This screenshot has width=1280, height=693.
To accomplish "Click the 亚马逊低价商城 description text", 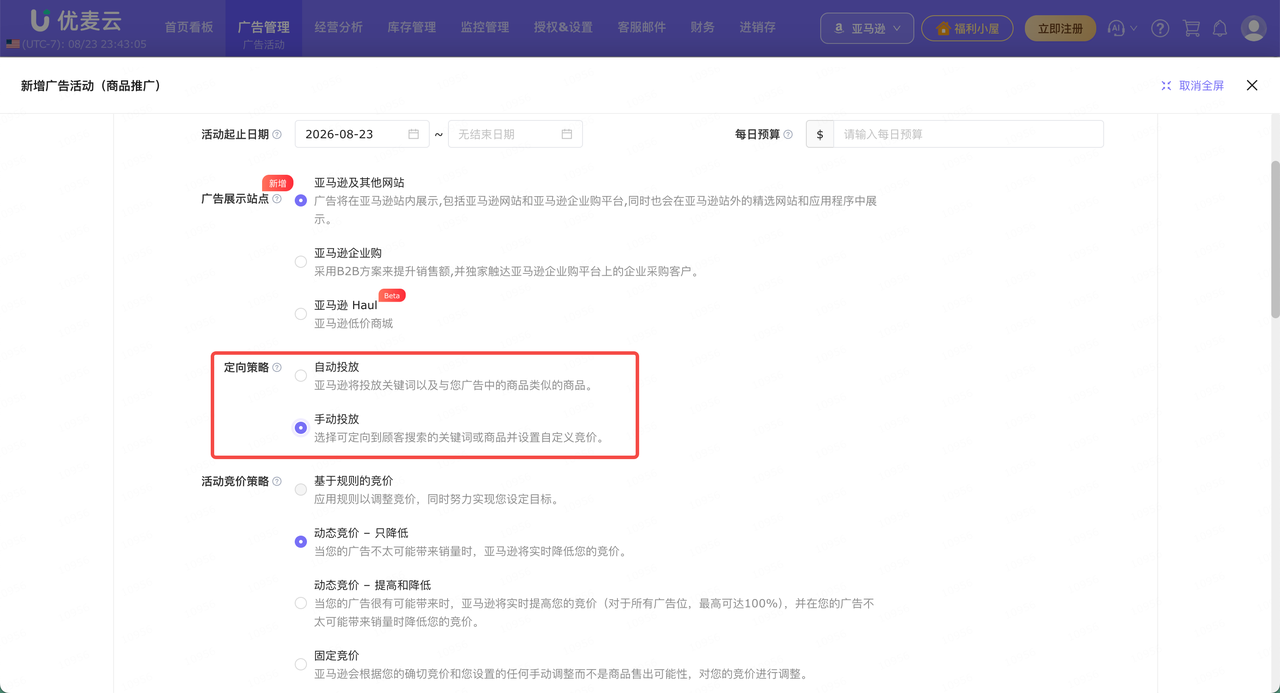I will click(x=353, y=323).
